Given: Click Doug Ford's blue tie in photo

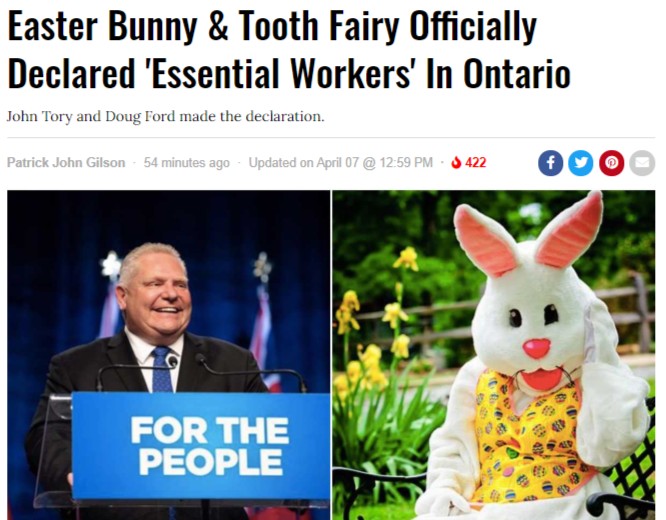Looking at the screenshot, I should pyautogui.click(x=162, y=370).
